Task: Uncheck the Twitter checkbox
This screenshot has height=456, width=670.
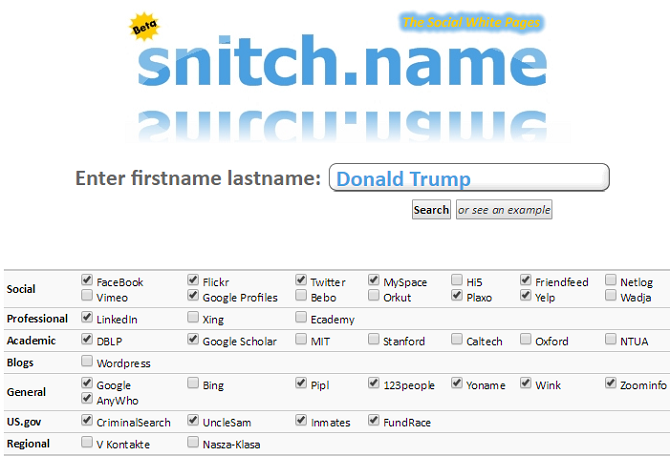Action: pyautogui.click(x=301, y=280)
